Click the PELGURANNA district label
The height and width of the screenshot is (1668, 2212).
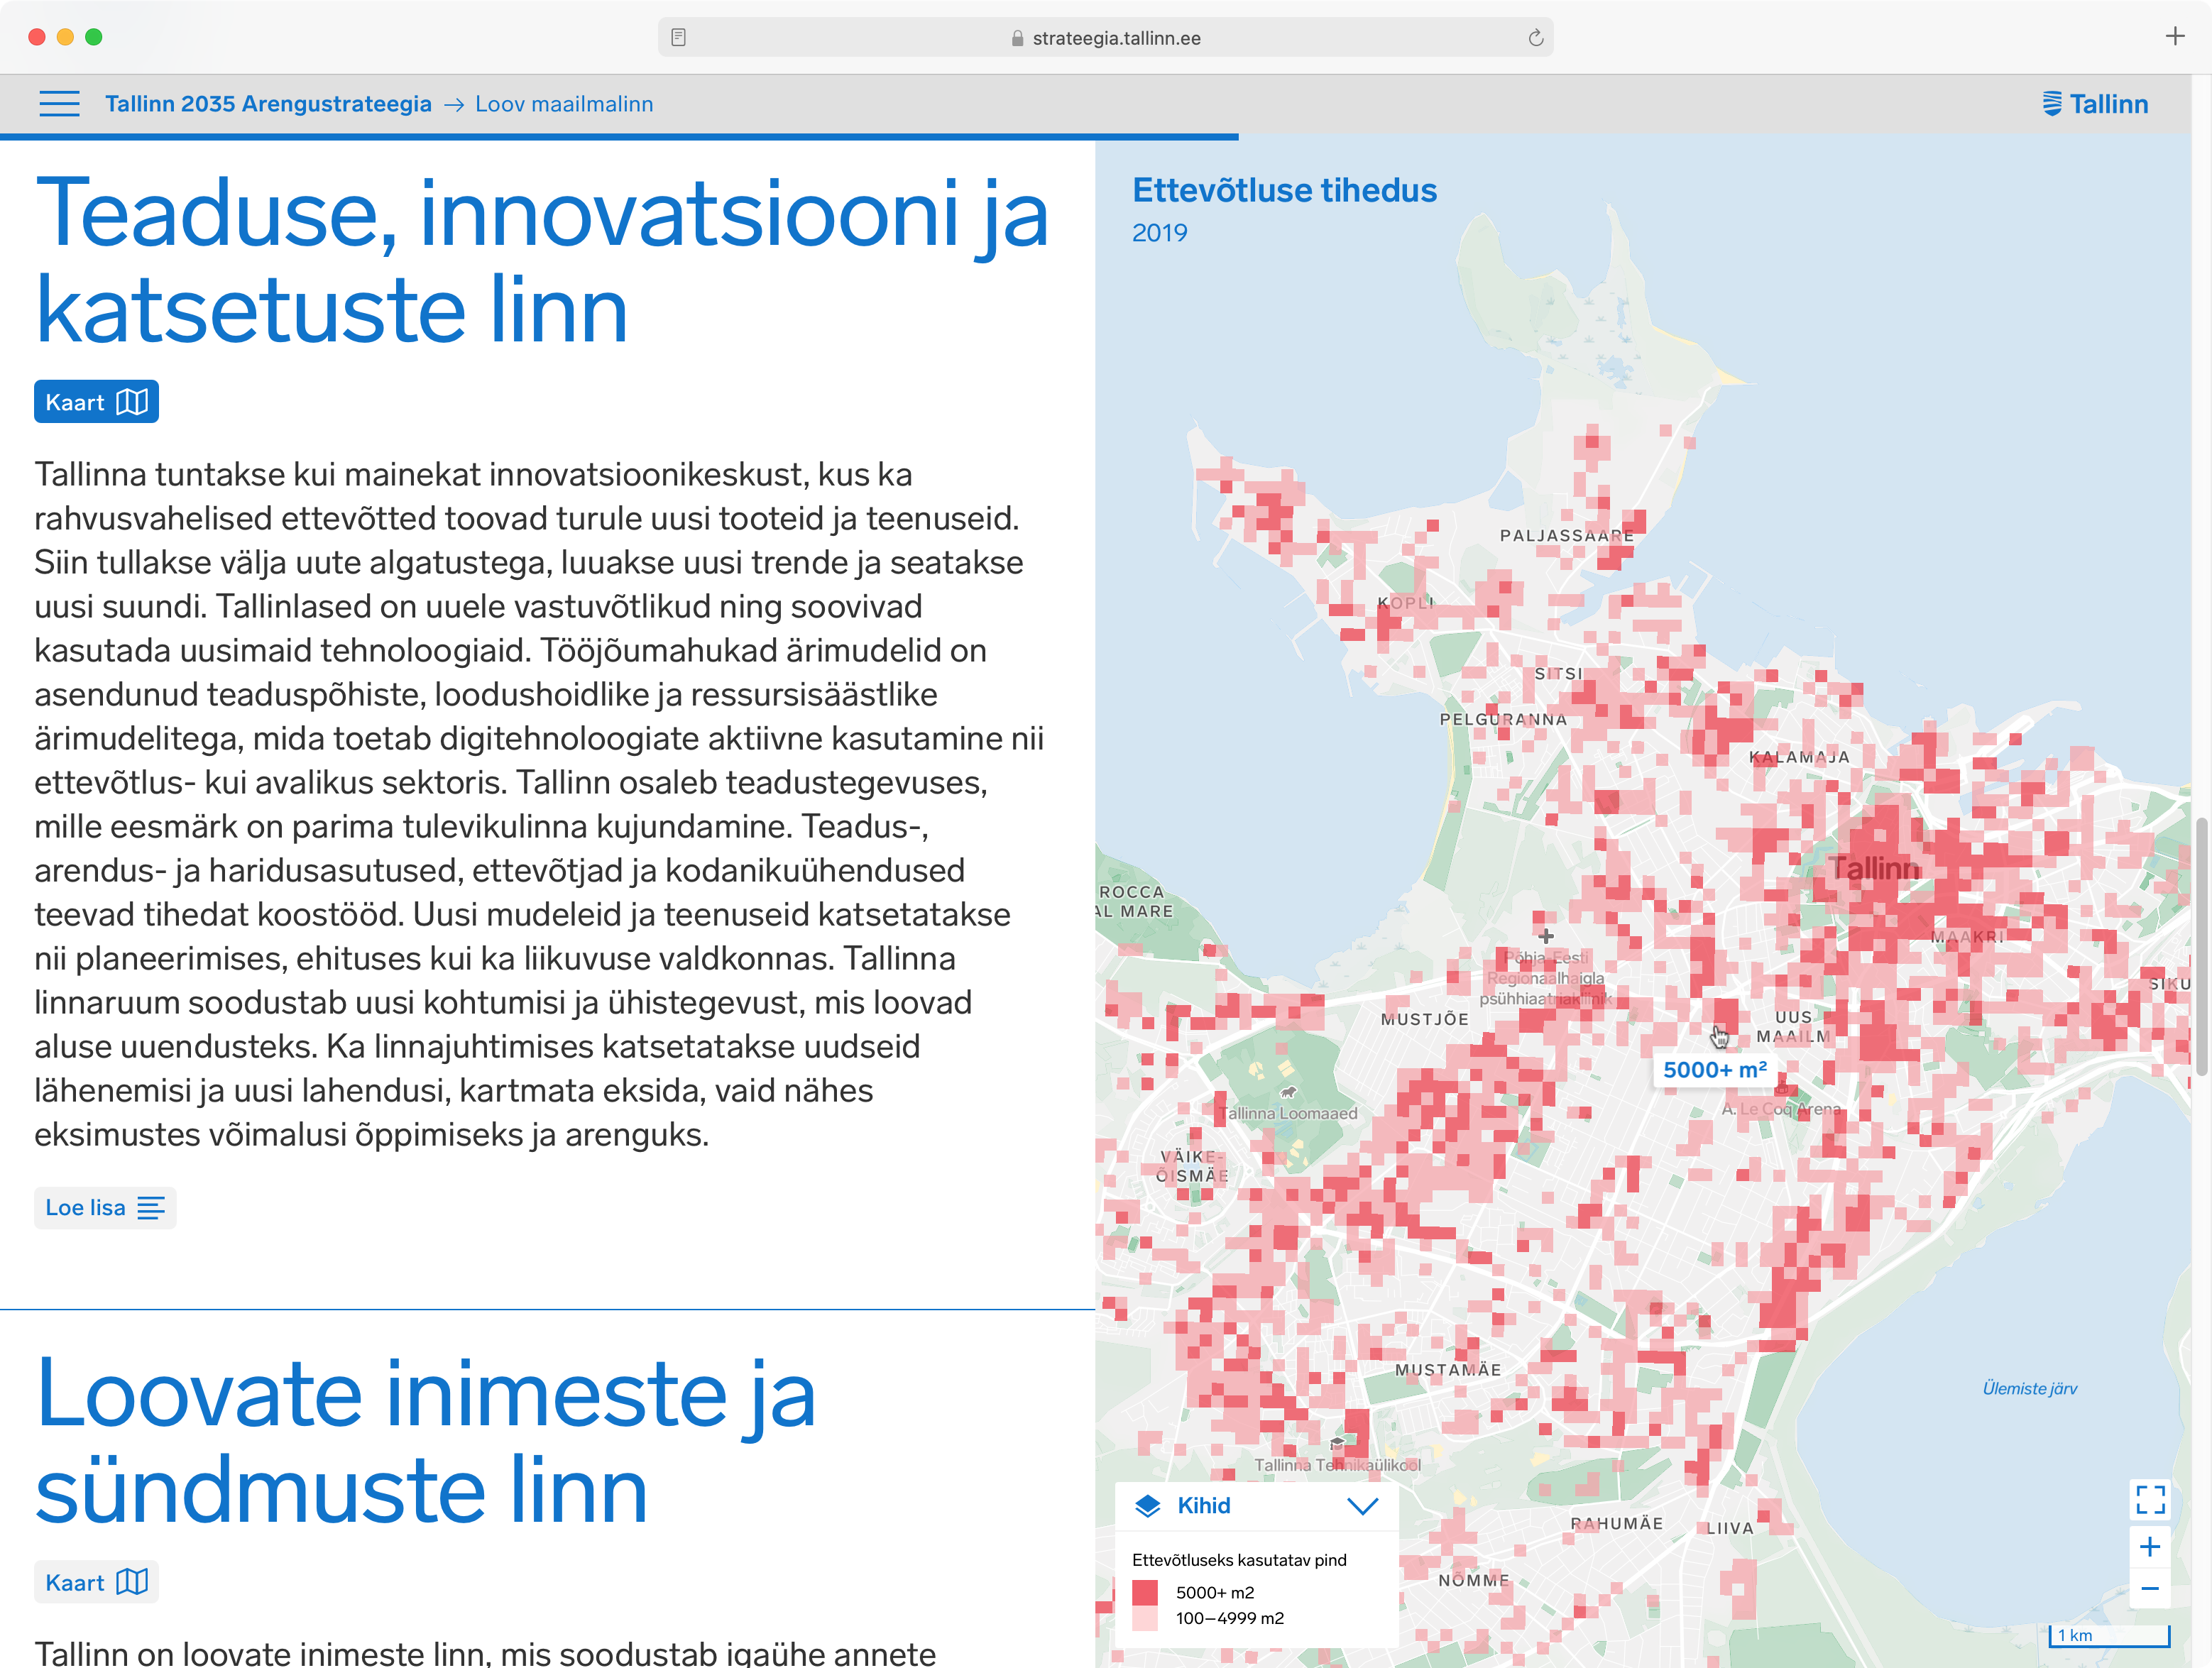pyautogui.click(x=1503, y=719)
